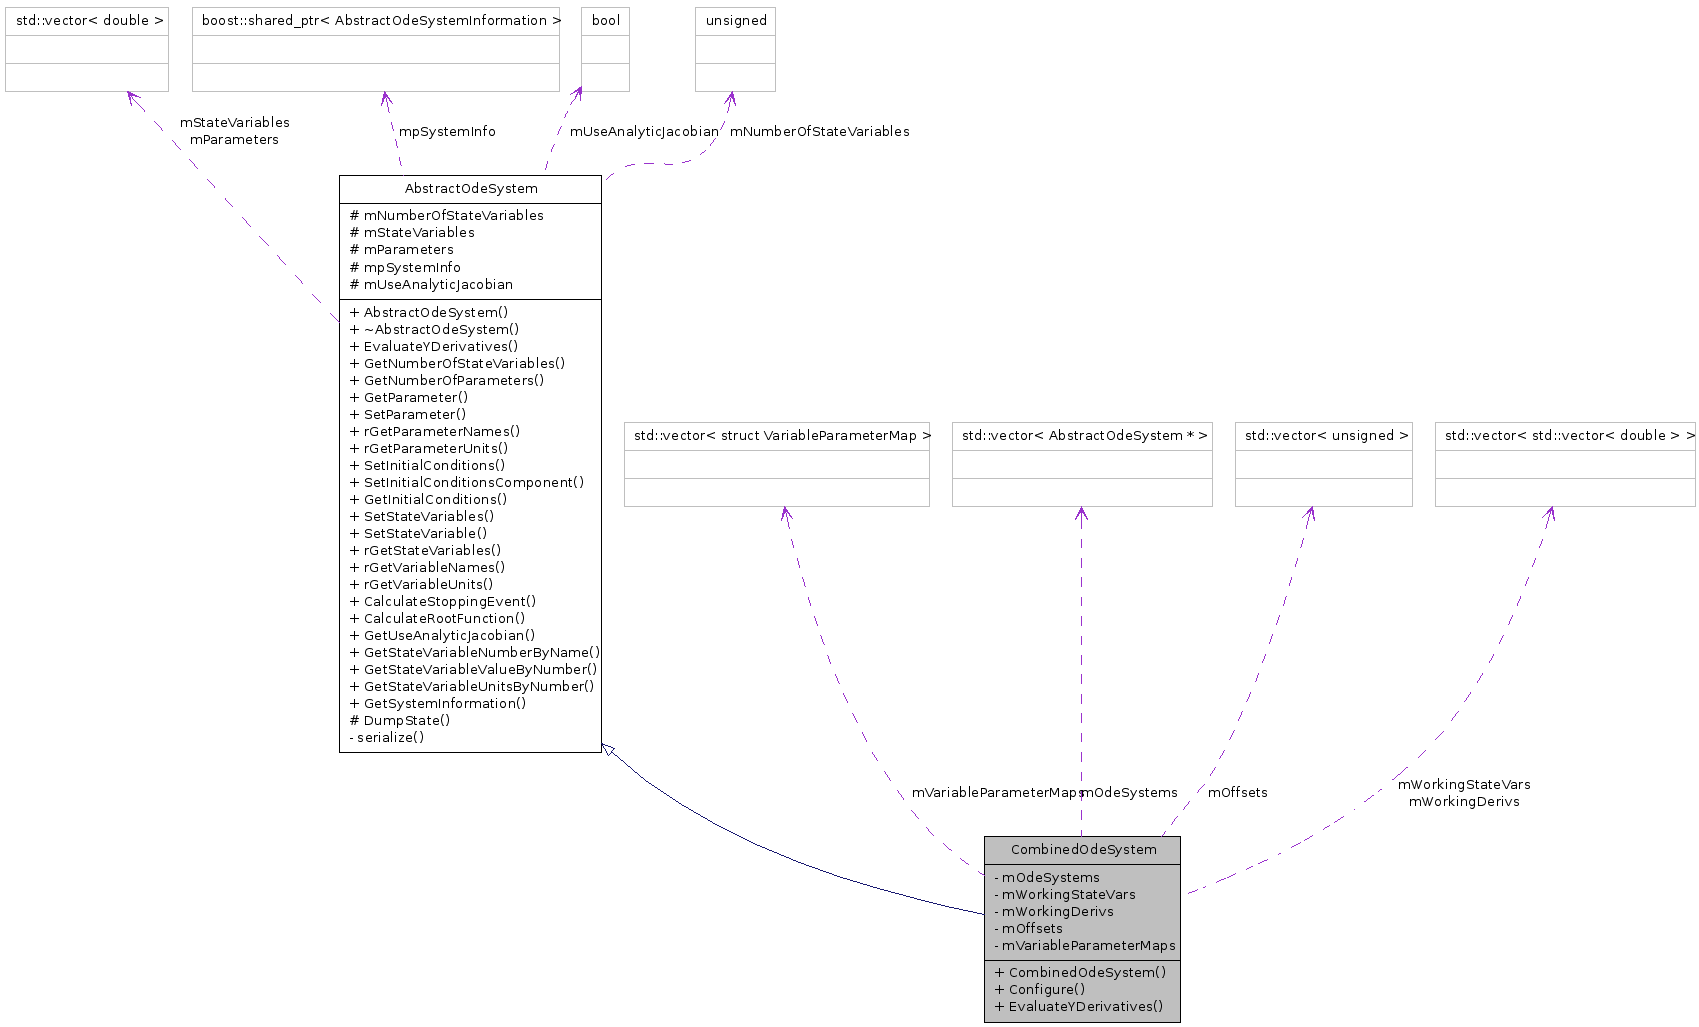Open std::vector< std::vector< double > > node
This screenshot has width=1699, height=1027.
click(1565, 464)
